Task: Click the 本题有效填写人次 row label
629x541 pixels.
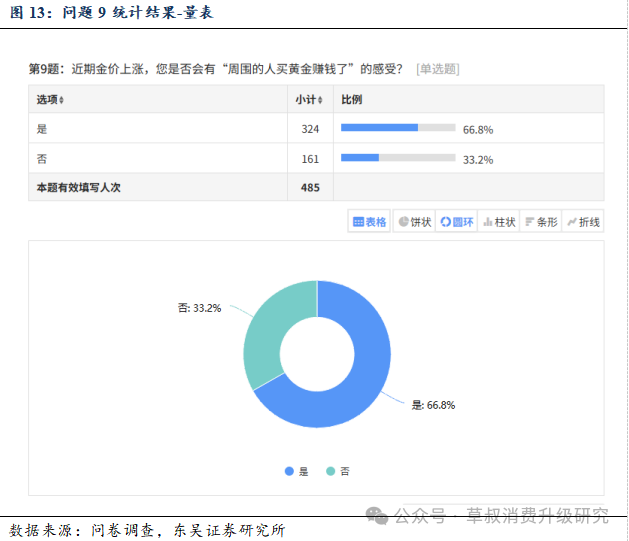Action: pos(79,187)
